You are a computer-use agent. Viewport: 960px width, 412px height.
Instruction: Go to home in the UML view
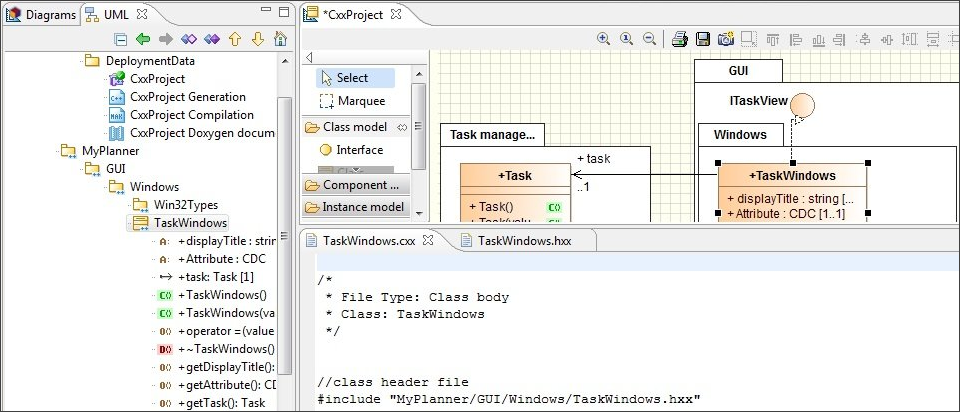(280, 39)
